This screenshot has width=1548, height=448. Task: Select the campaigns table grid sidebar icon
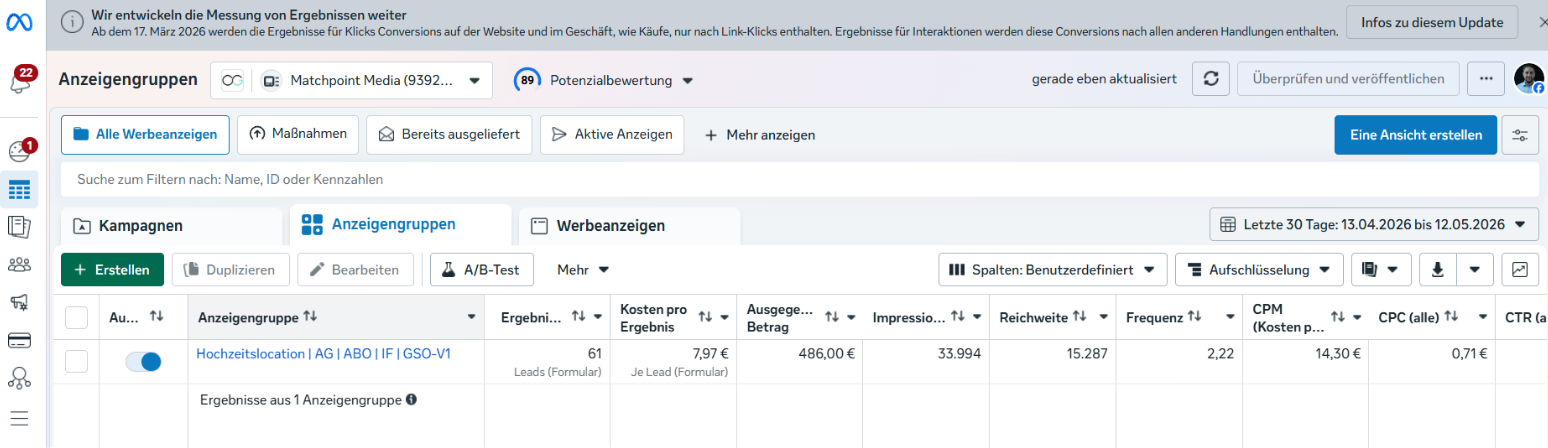(20, 189)
